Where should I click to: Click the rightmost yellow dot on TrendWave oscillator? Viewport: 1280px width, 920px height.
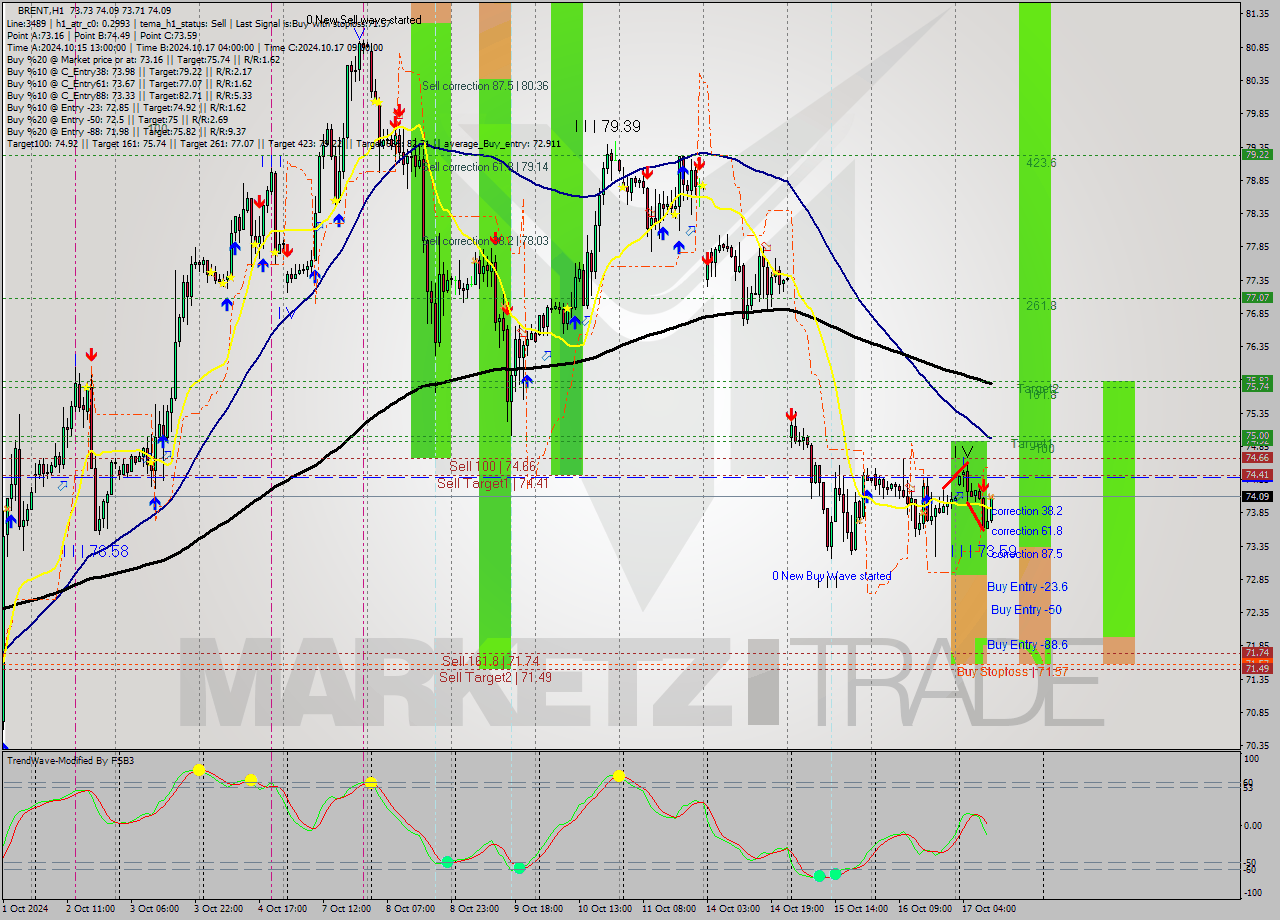[x=619, y=775]
